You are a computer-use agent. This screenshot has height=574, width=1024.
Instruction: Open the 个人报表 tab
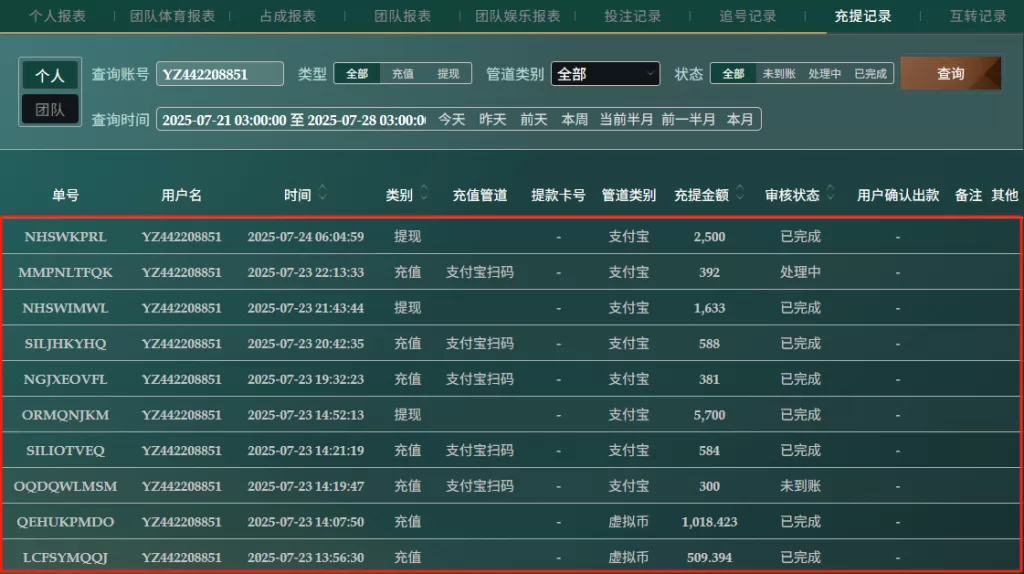pyautogui.click(x=57, y=16)
